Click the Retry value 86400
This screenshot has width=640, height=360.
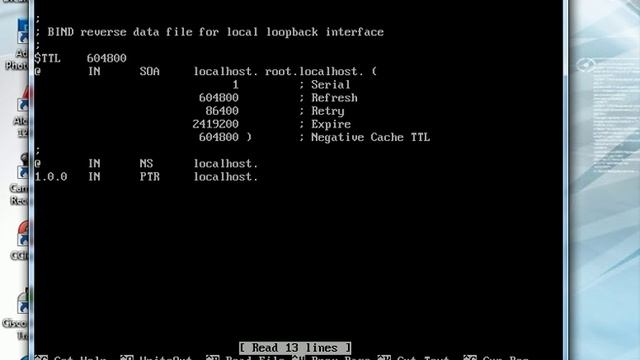tap(222, 111)
